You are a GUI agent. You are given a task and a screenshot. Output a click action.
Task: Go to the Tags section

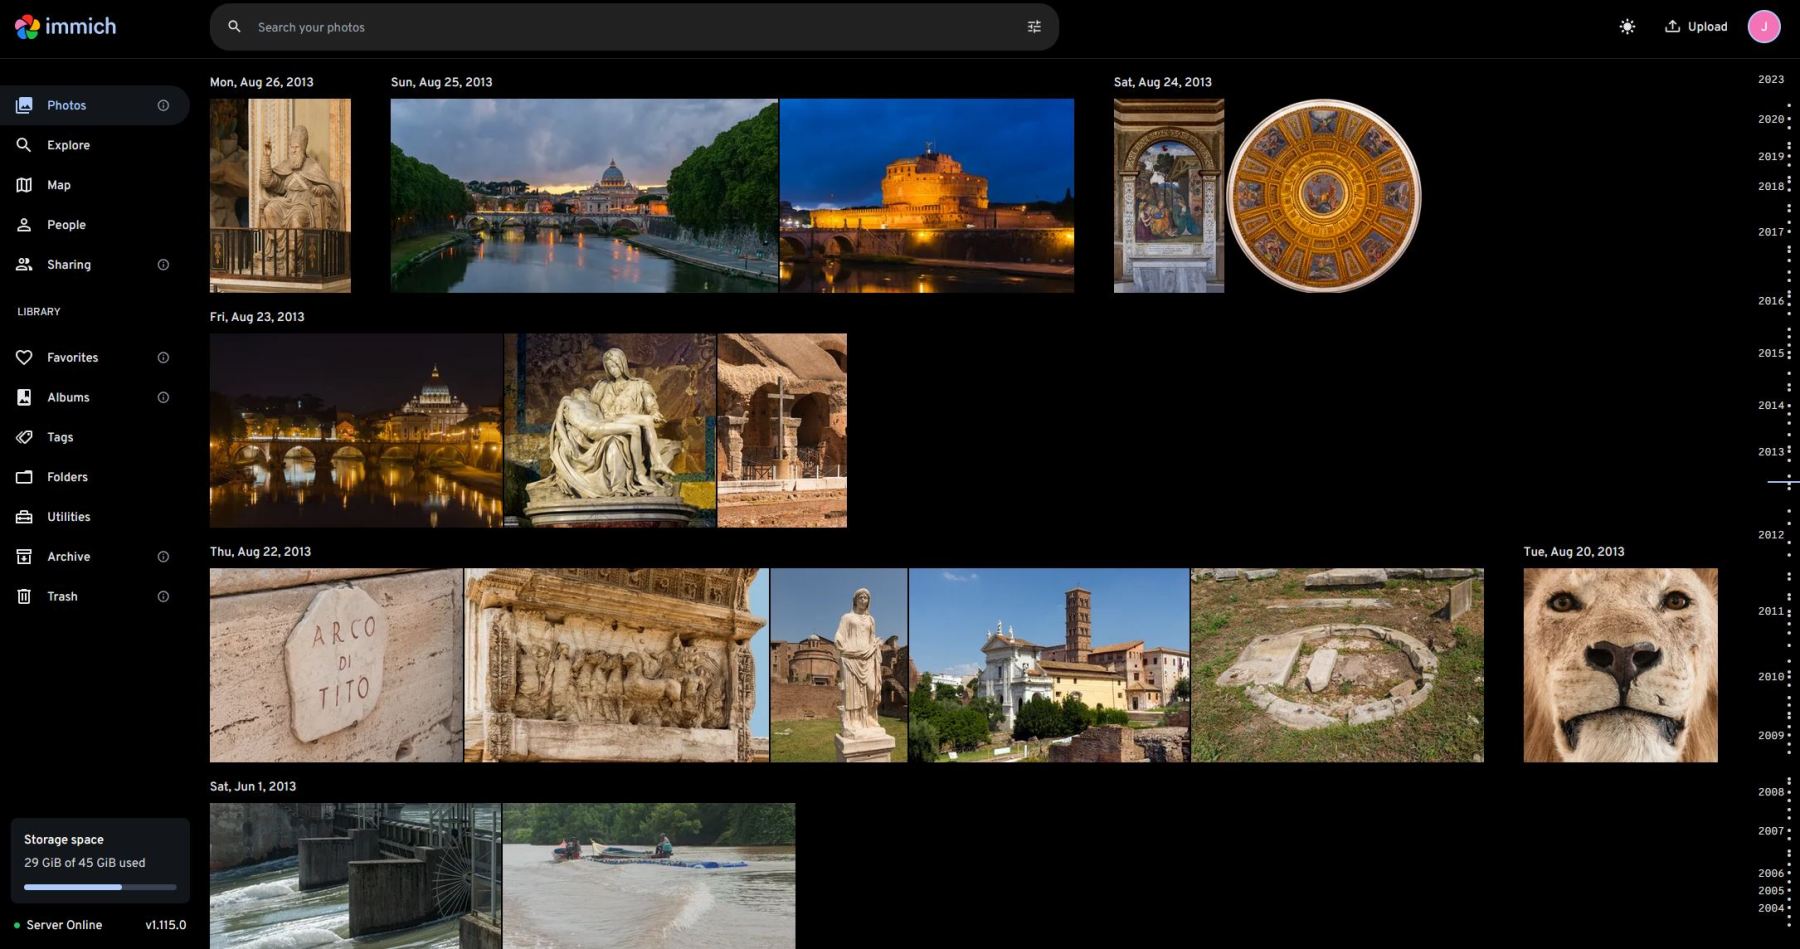(x=60, y=437)
